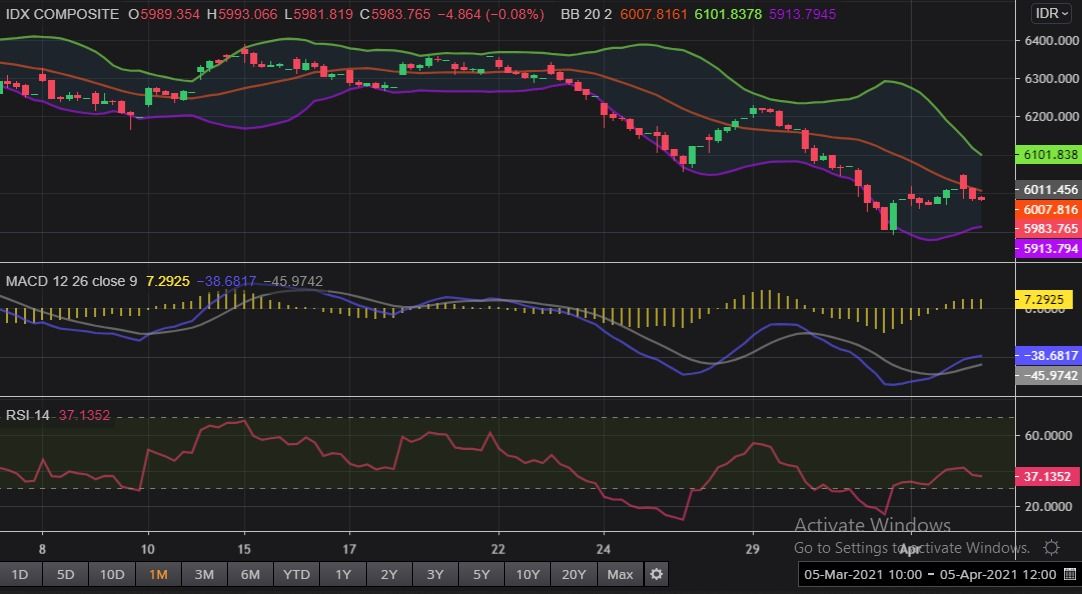Switch to the 1D time range
This screenshot has height=594, width=1082.
(19, 574)
